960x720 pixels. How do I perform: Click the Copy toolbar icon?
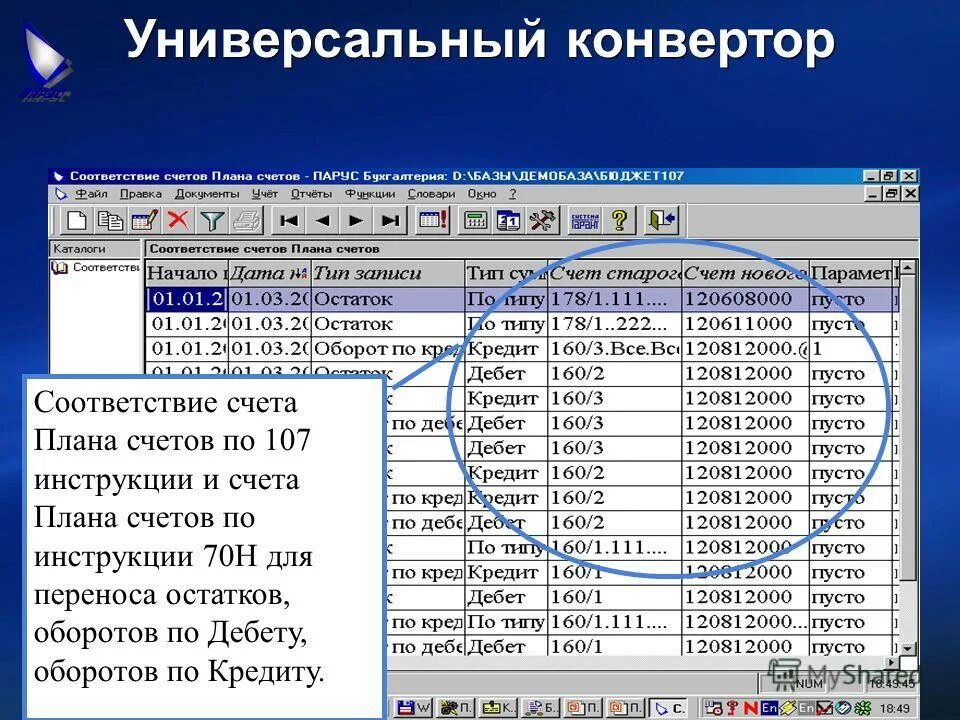112,220
